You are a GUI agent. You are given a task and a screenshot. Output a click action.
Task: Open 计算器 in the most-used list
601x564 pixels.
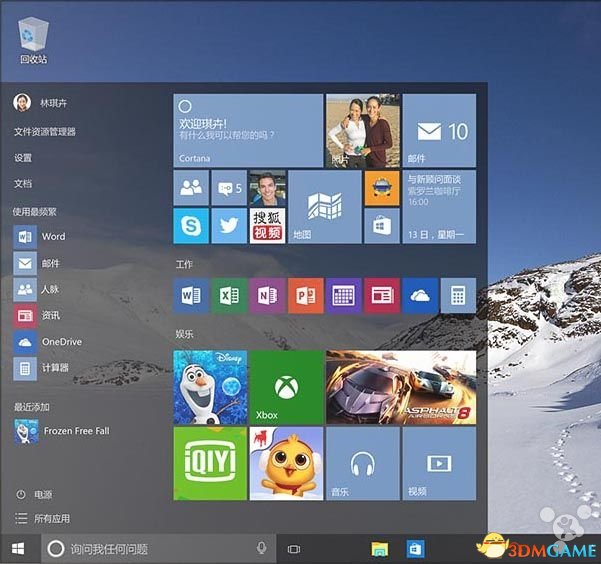click(41, 368)
